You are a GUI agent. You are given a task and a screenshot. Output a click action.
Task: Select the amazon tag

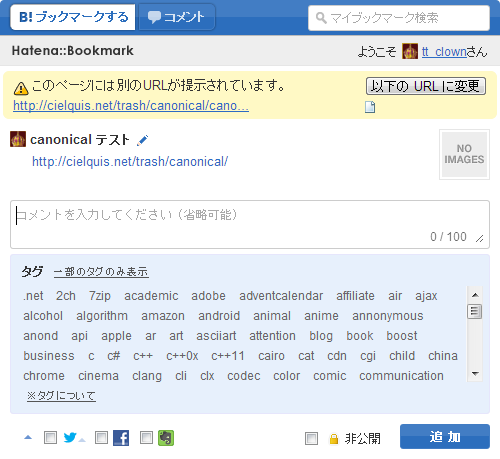163,316
